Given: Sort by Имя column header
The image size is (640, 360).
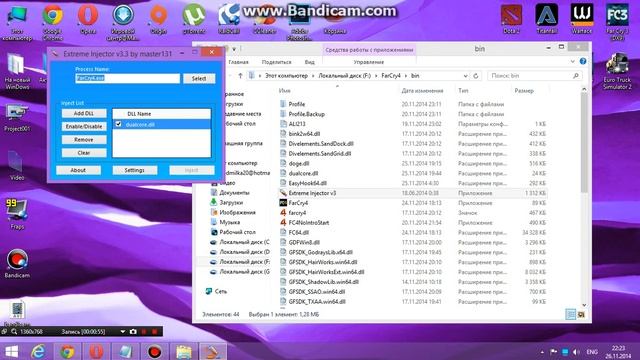Looking at the screenshot, I should (284, 91).
